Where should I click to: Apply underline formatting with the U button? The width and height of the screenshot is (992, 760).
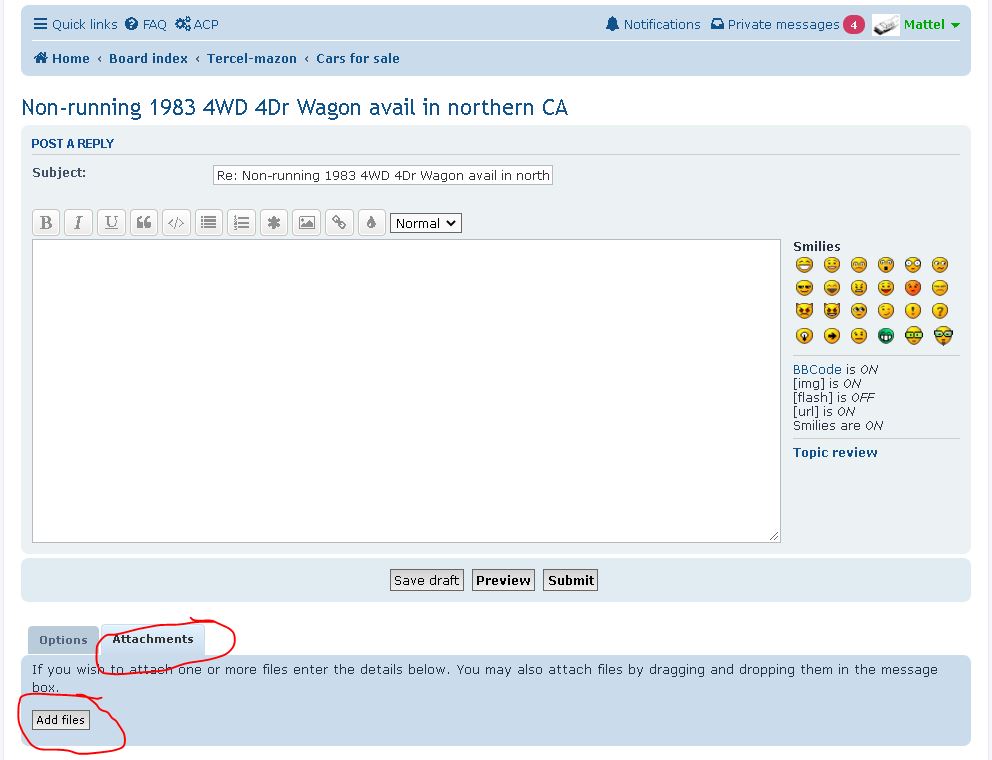pyautogui.click(x=111, y=223)
